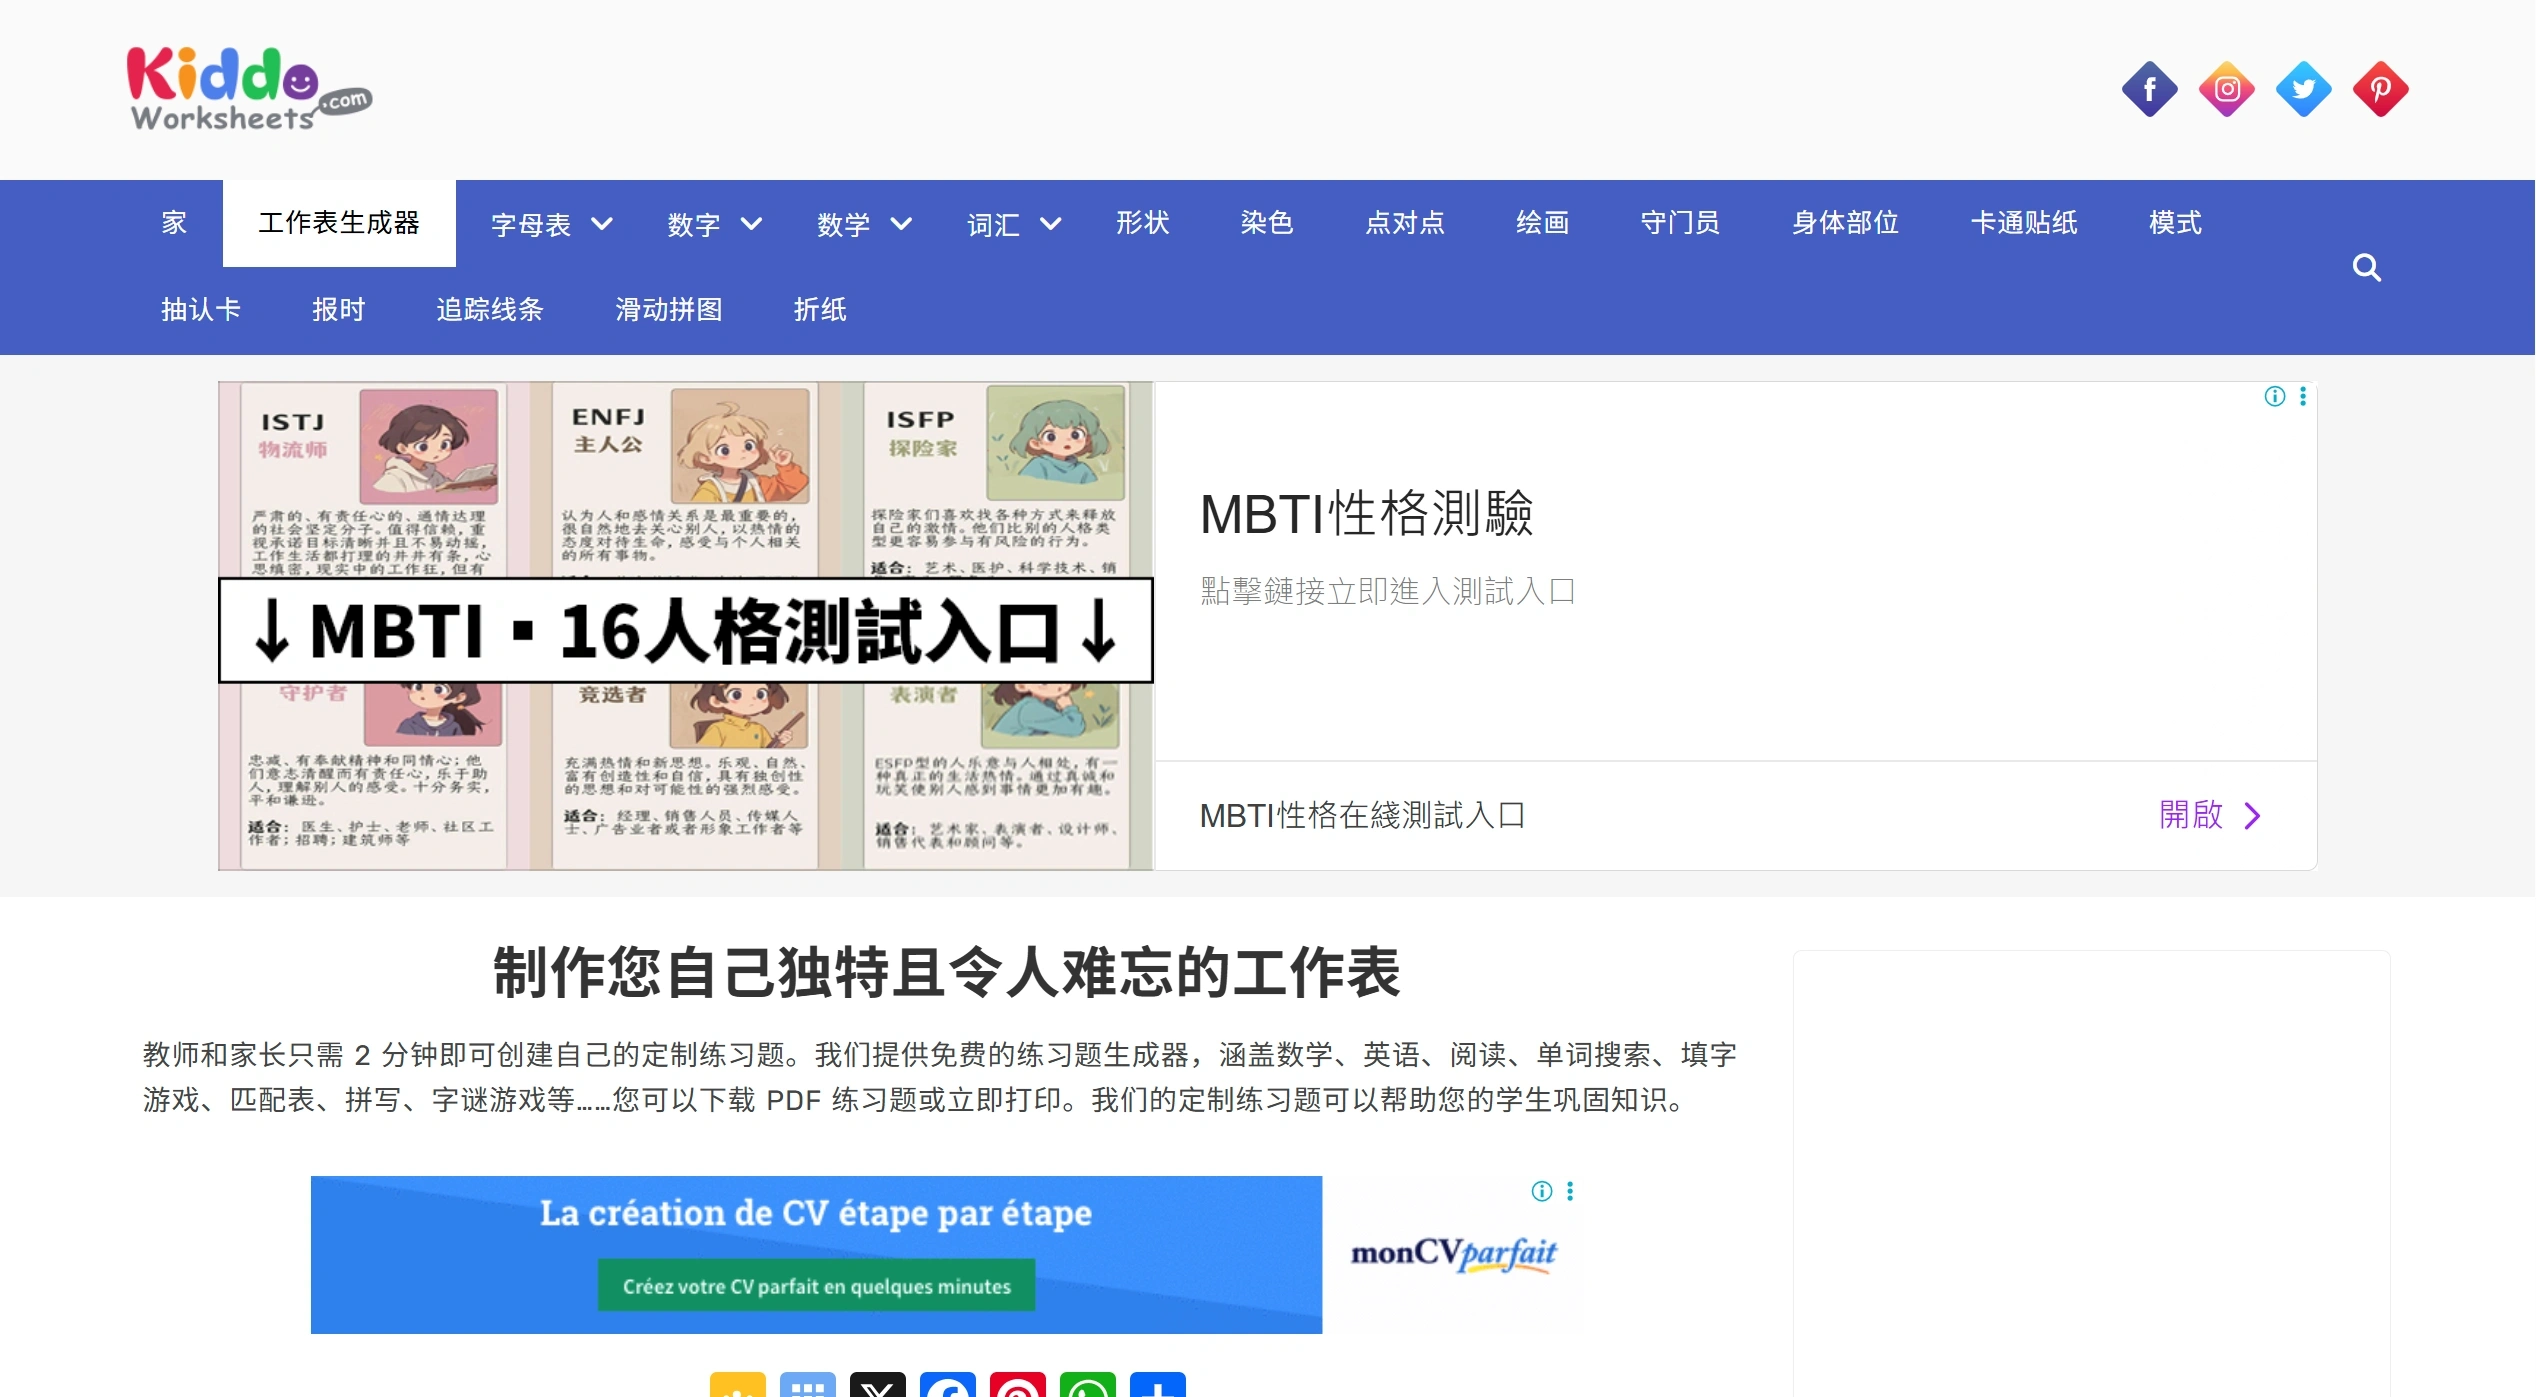The width and height of the screenshot is (2536, 1397).
Task: Click Créez votre CV parfait green button
Action: (816, 1286)
